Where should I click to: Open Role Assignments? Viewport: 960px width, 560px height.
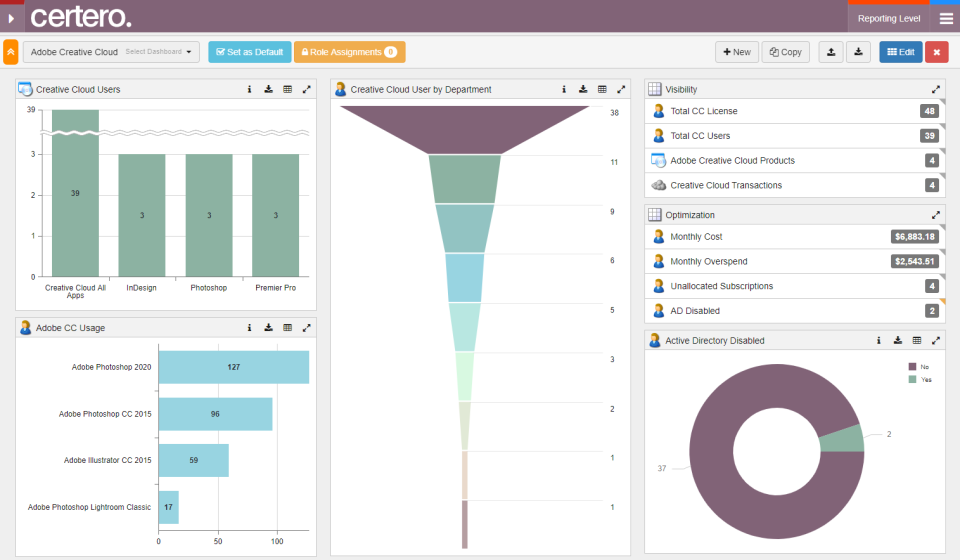349,52
